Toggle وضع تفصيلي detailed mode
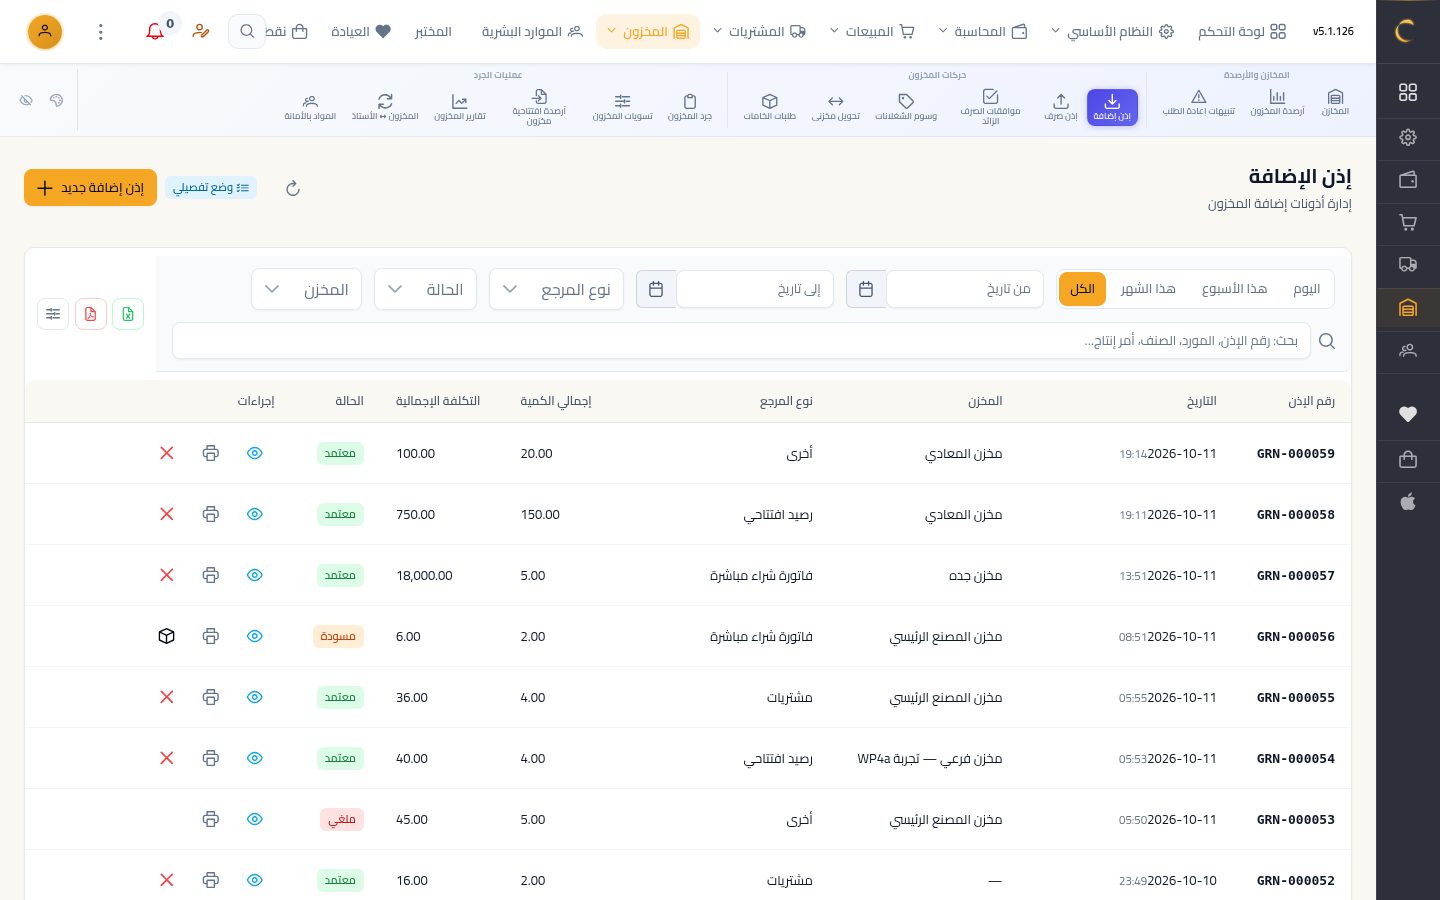1440x900 pixels. (211, 188)
